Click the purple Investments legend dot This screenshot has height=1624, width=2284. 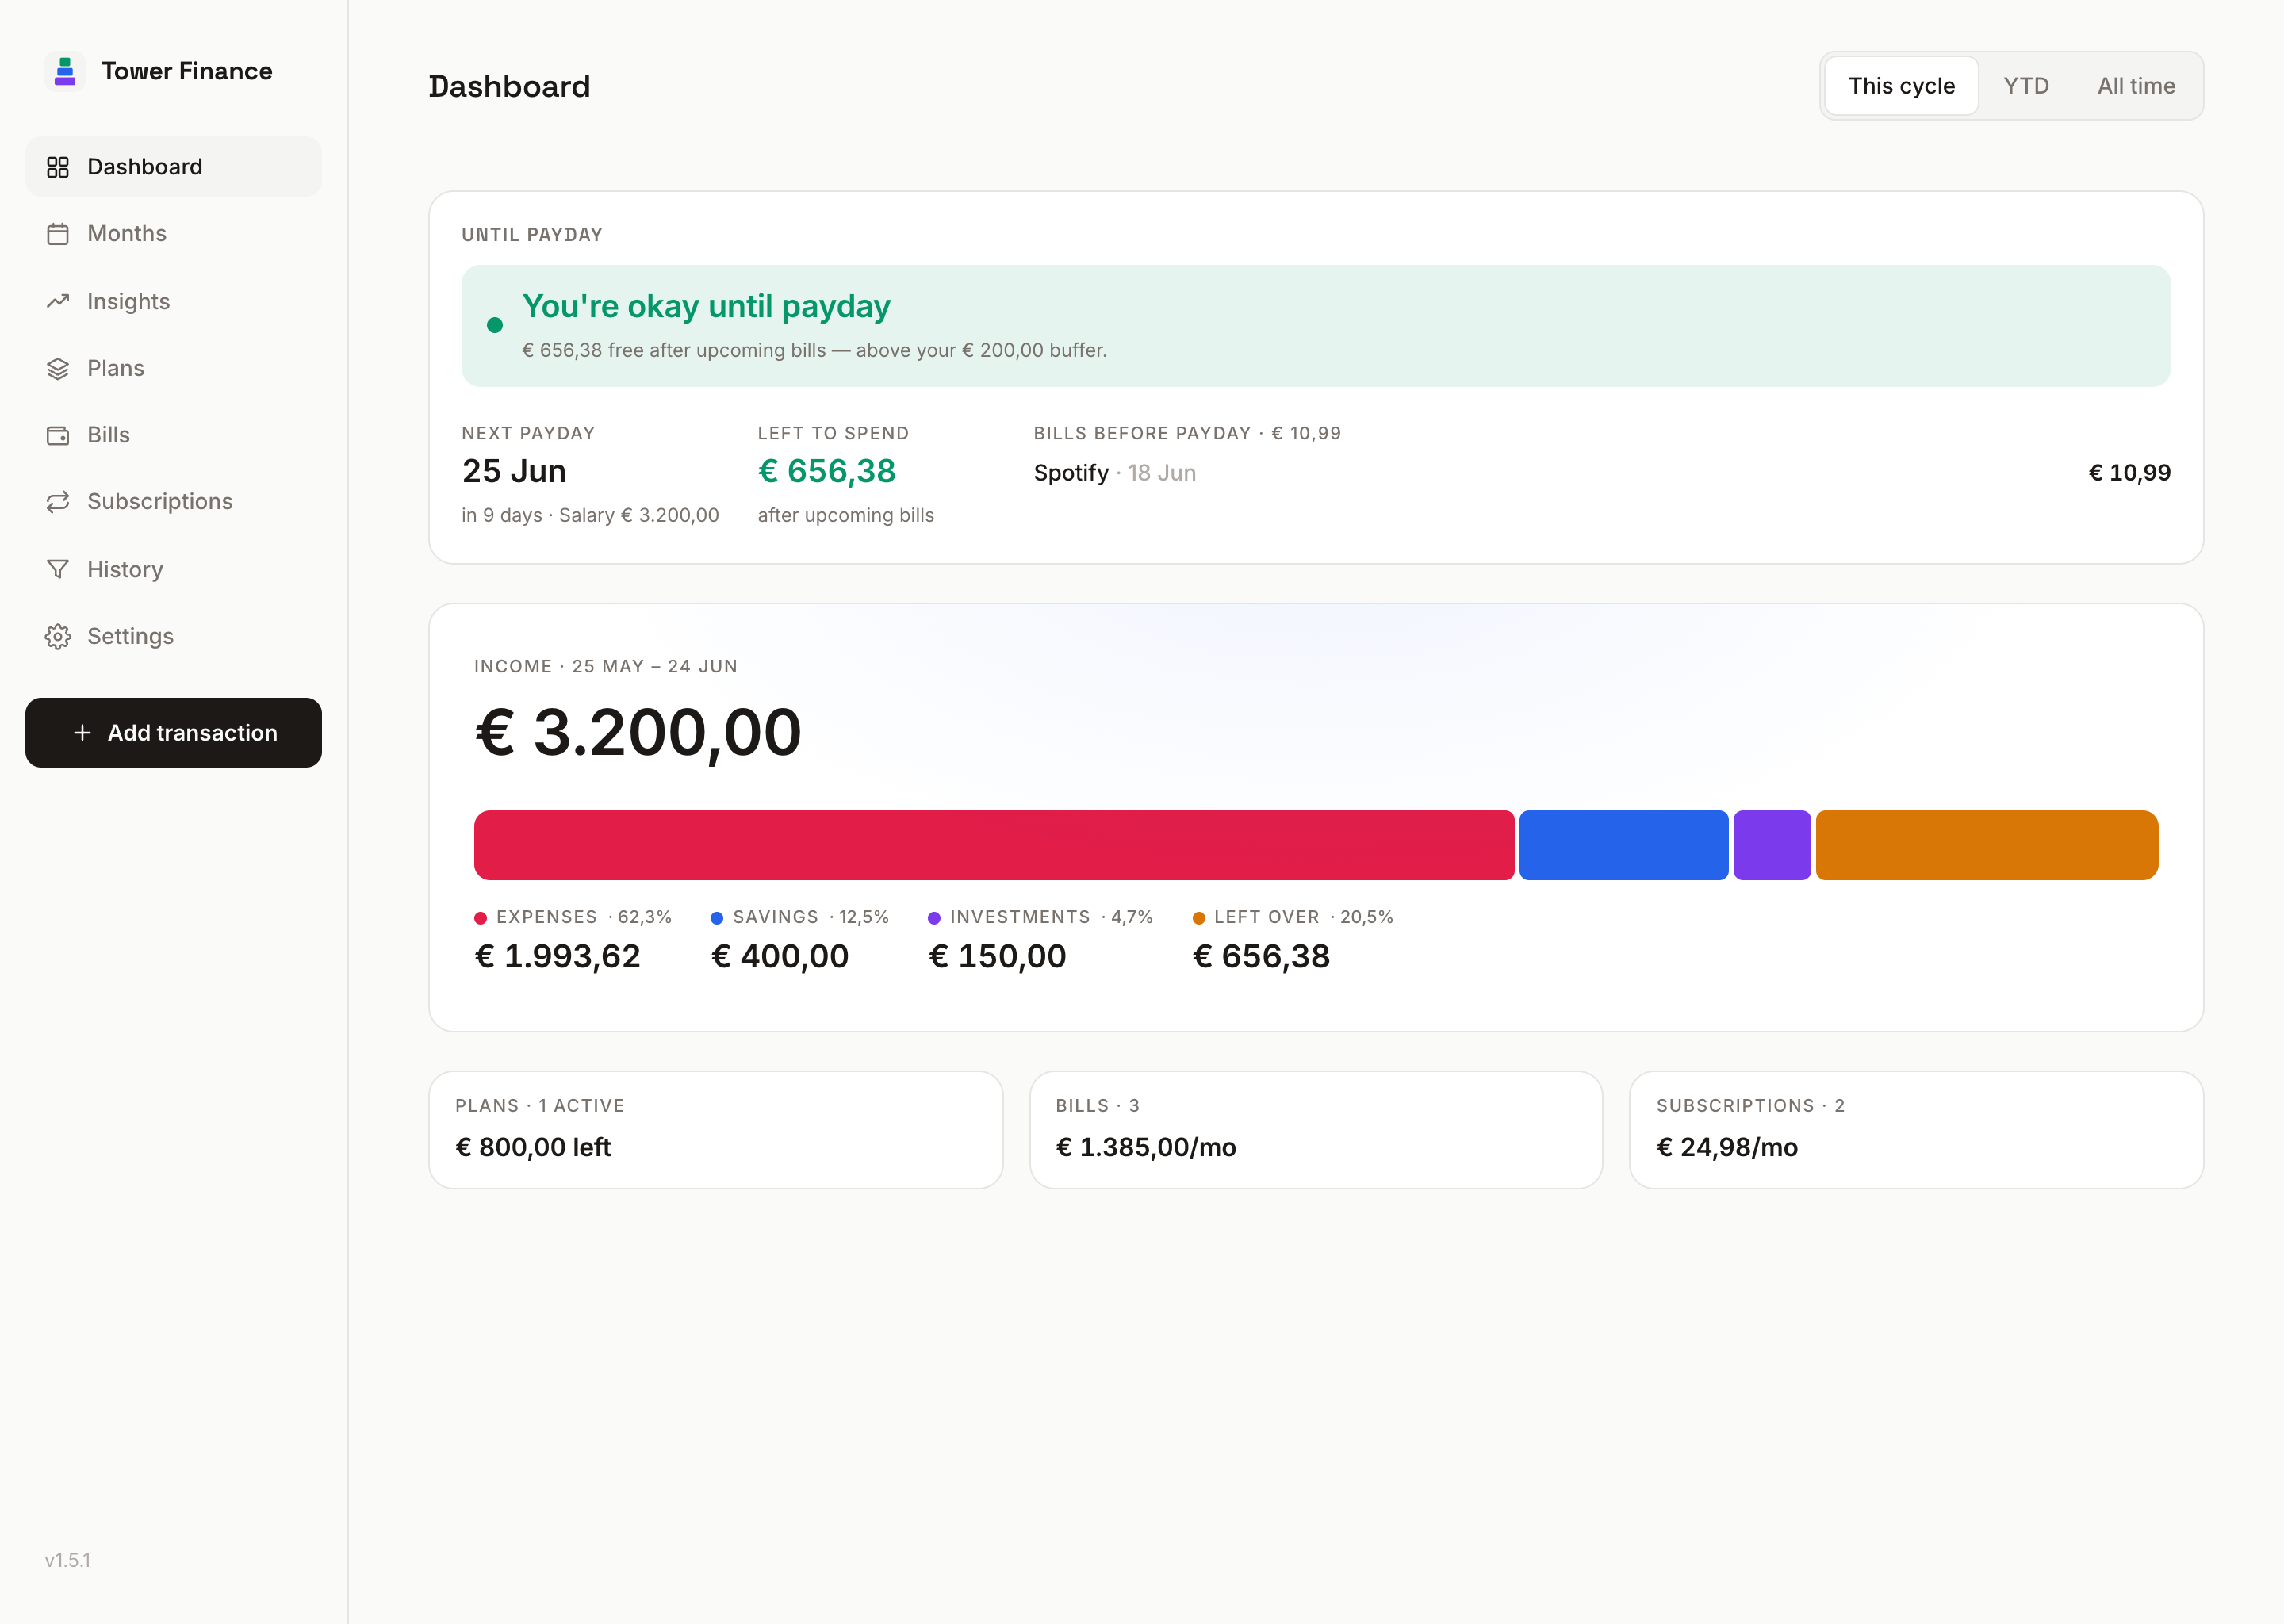(934, 918)
